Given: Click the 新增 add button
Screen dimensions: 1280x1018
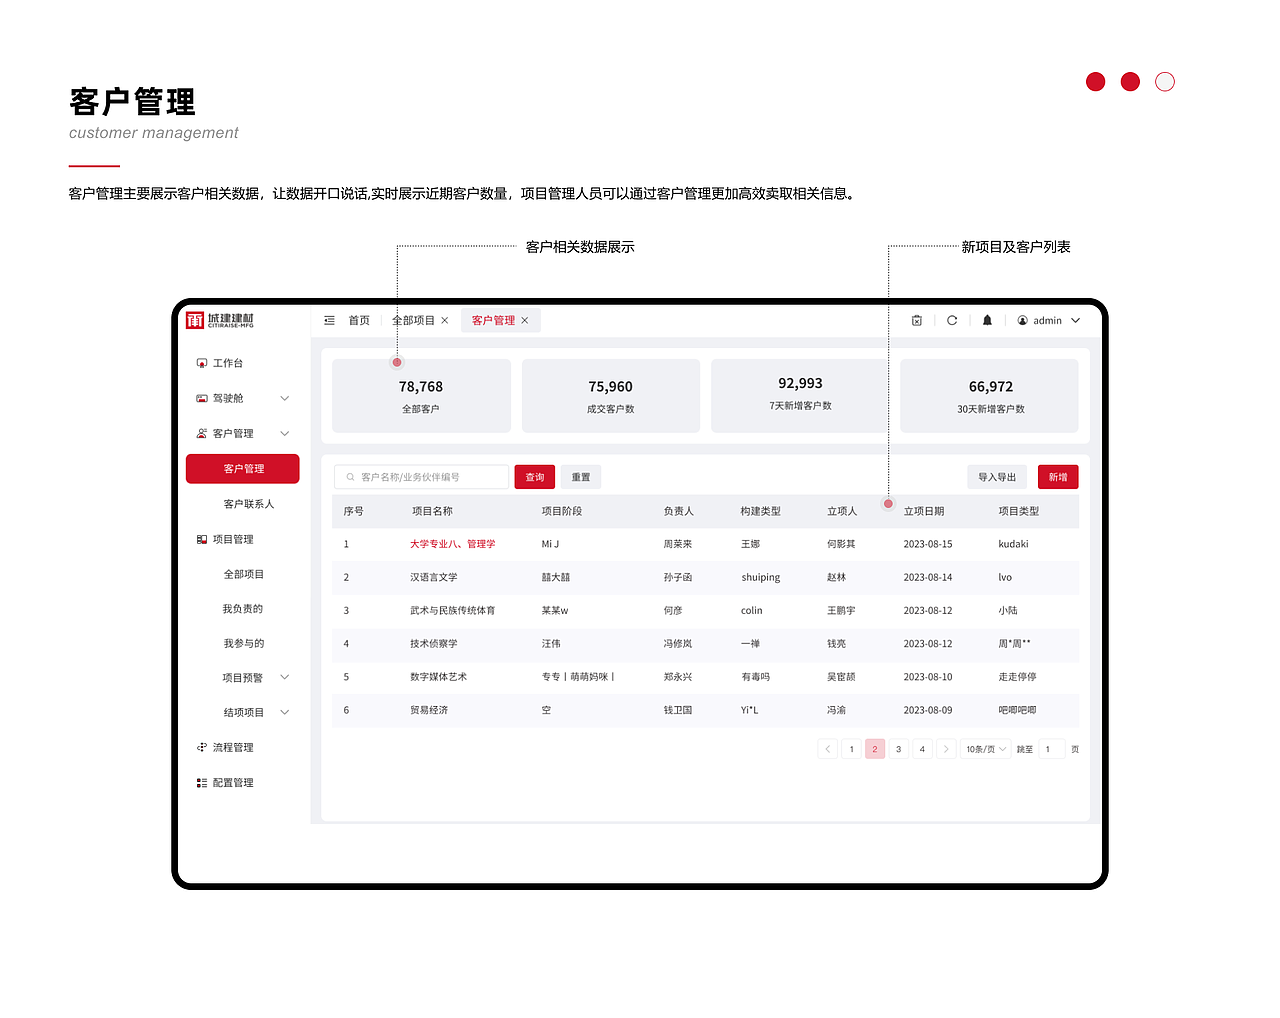Looking at the screenshot, I should click(1058, 477).
